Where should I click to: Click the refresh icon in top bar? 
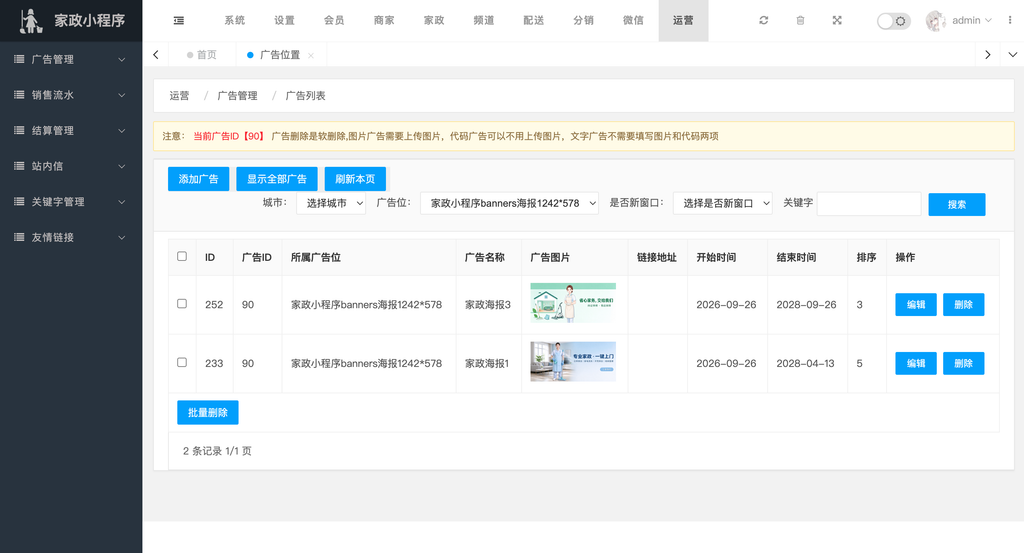(x=763, y=20)
